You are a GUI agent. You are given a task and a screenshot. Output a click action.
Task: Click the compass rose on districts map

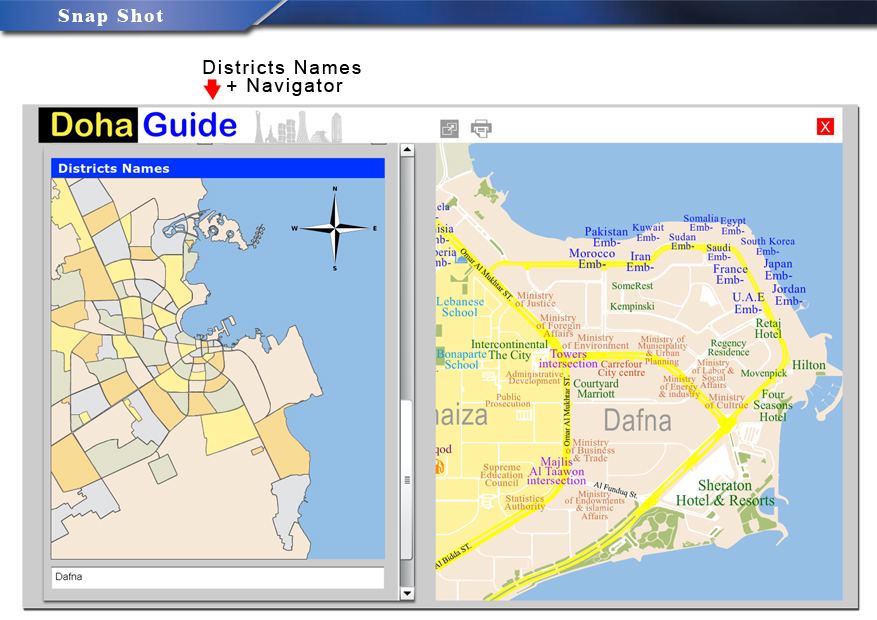[x=335, y=228]
